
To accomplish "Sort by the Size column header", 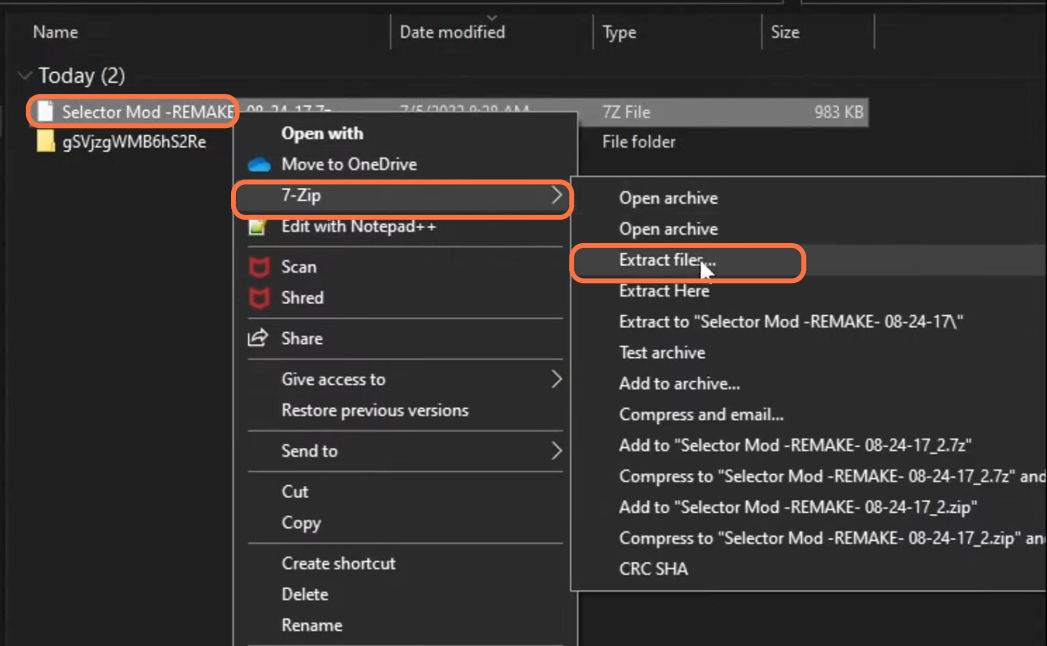I will [785, 32].
